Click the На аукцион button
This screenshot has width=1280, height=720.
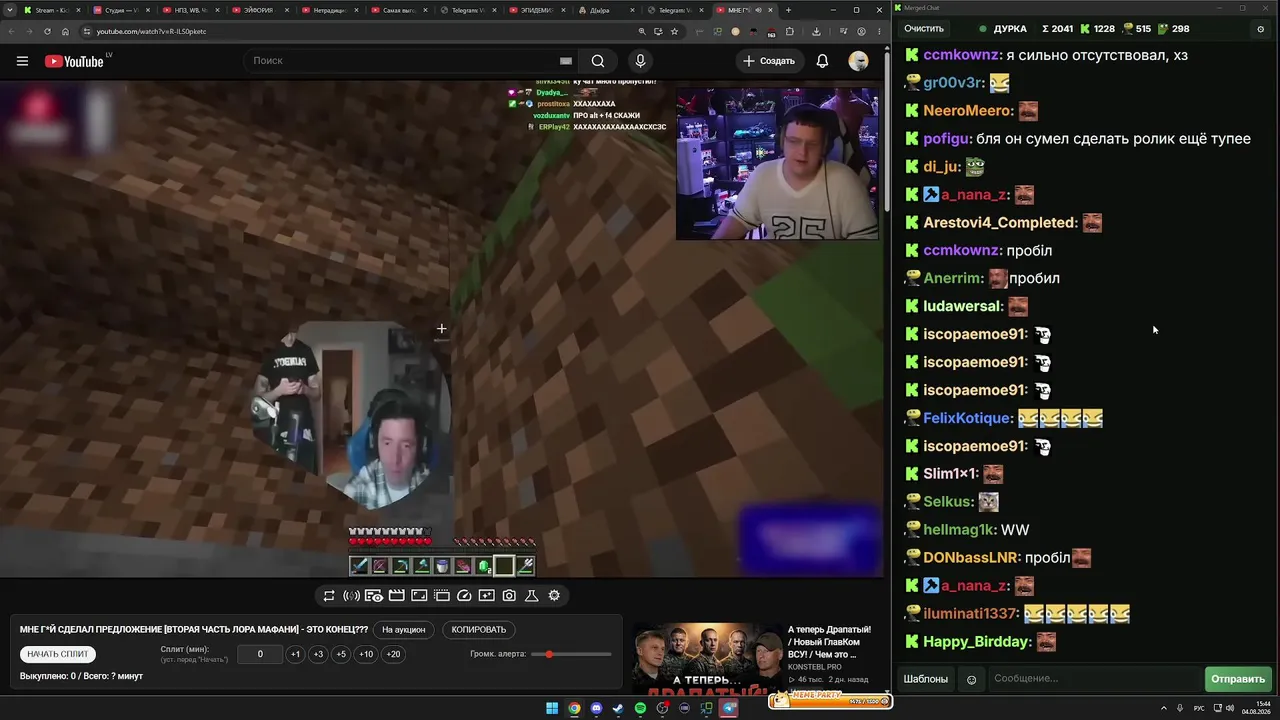click(x=404, y=630)
